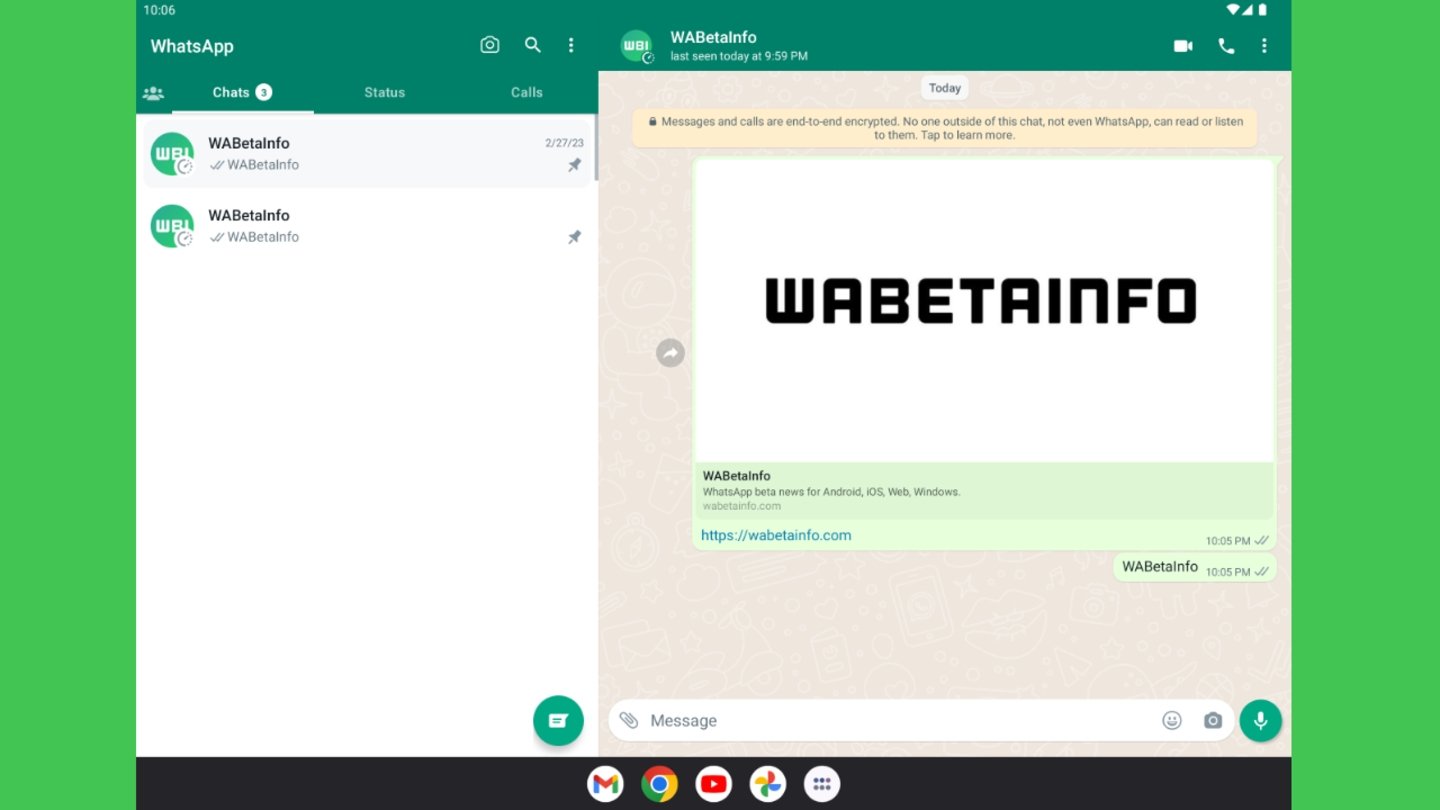Open the emoji picker

pos(1172,720)
